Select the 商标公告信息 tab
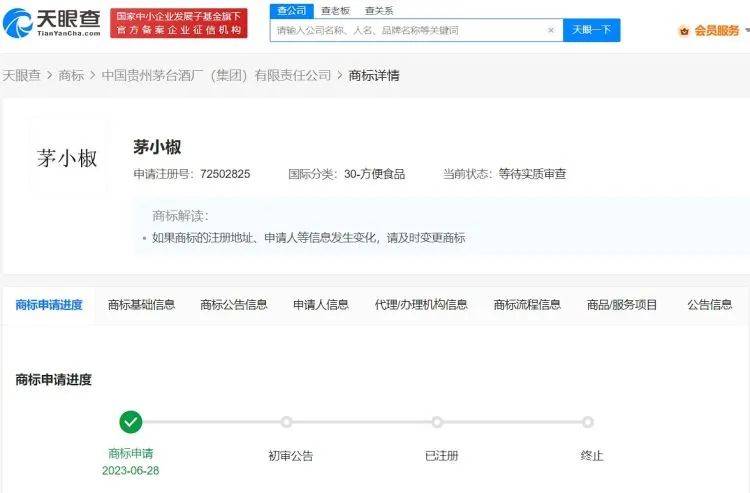The image size is (750, 493). coord(234,305)
